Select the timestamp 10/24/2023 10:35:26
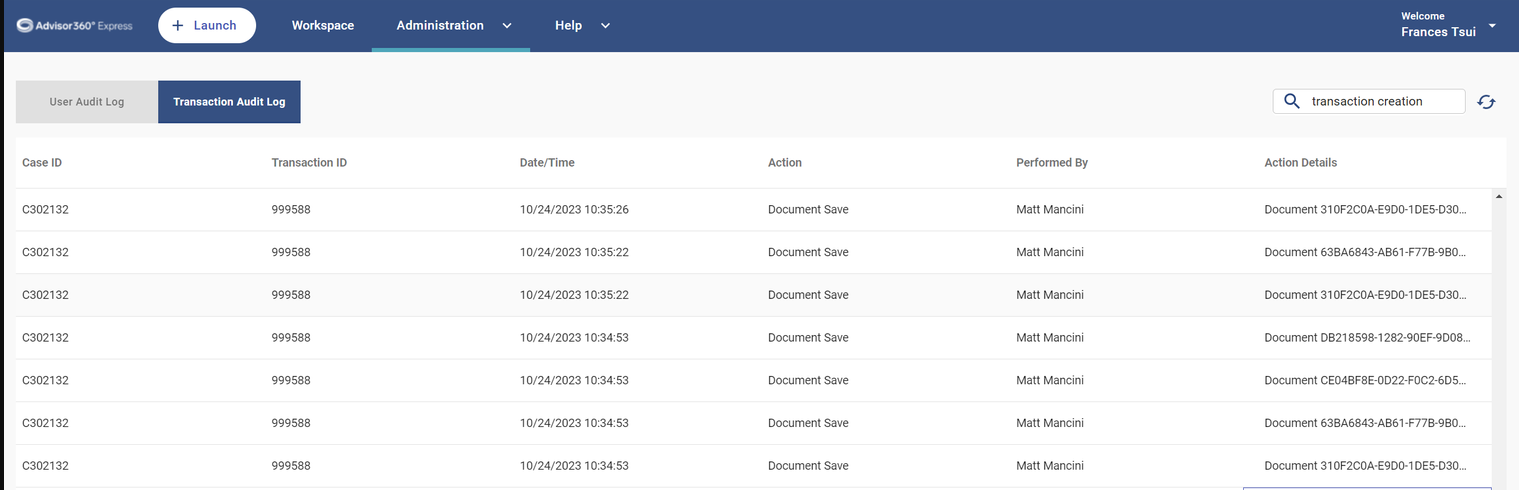Image resolution: width=1519 pixels, height=490 pixels. point(574,210)
